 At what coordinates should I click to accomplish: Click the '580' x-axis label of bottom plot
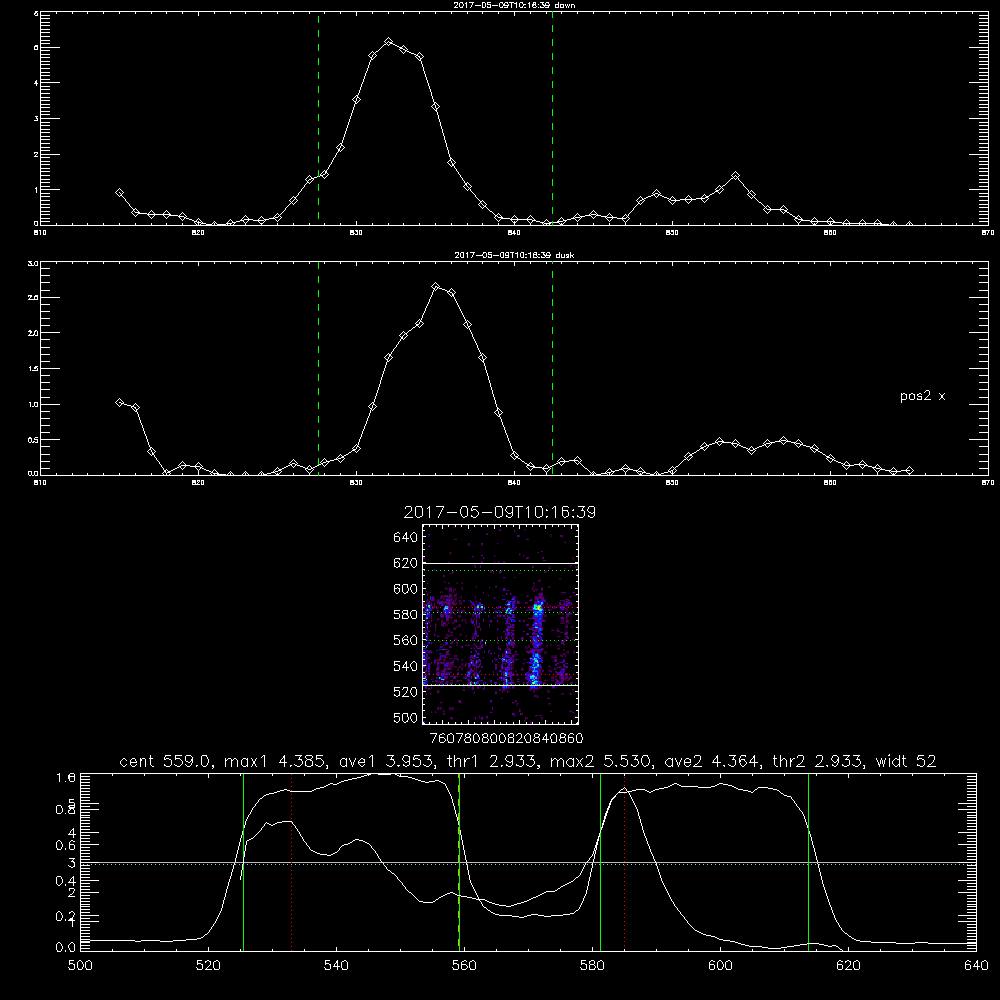592,966
